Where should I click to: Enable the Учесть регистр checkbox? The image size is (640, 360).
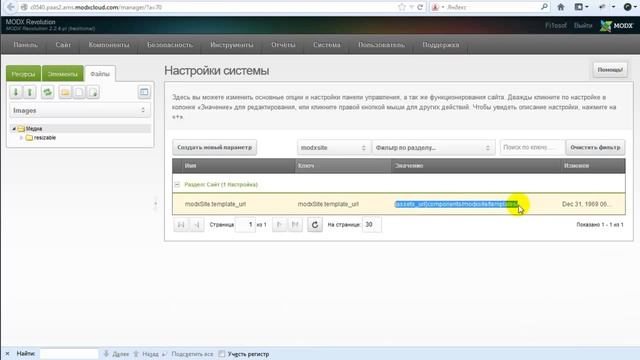click(222, 354)
